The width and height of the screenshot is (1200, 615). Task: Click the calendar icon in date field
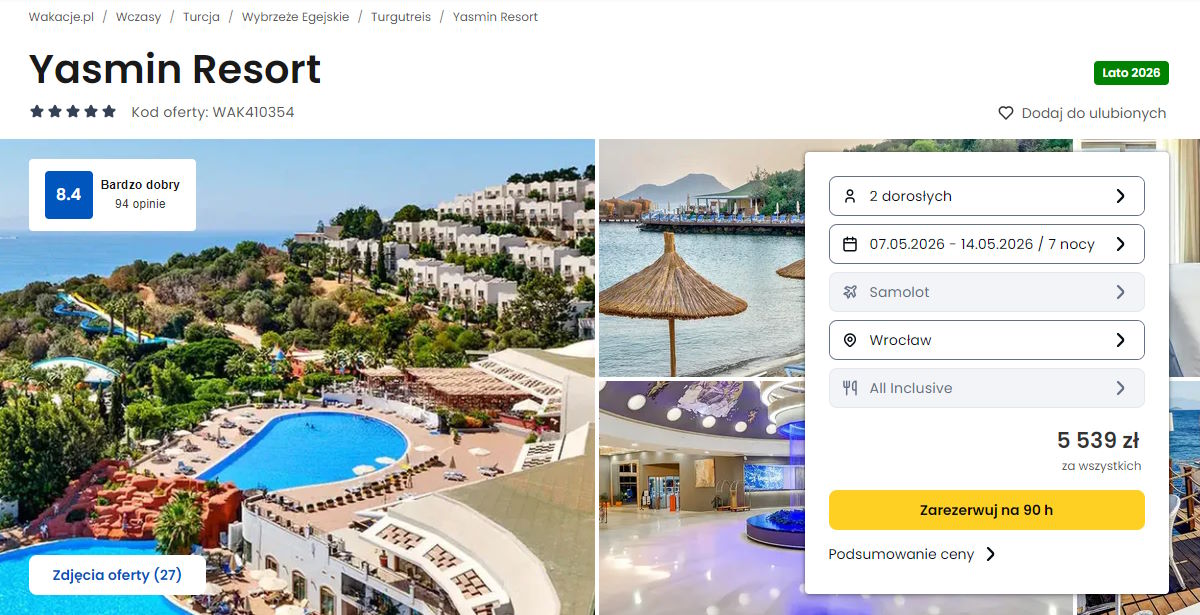850,244
